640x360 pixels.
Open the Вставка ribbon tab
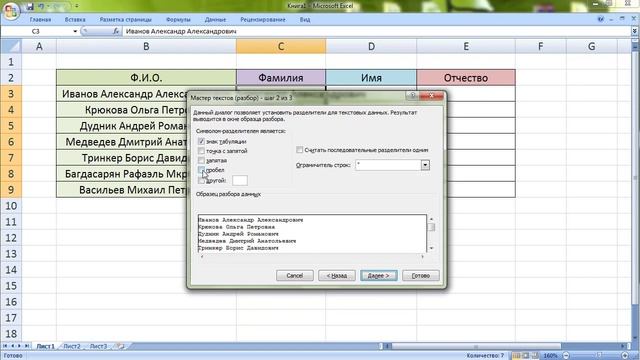[75, 20]
